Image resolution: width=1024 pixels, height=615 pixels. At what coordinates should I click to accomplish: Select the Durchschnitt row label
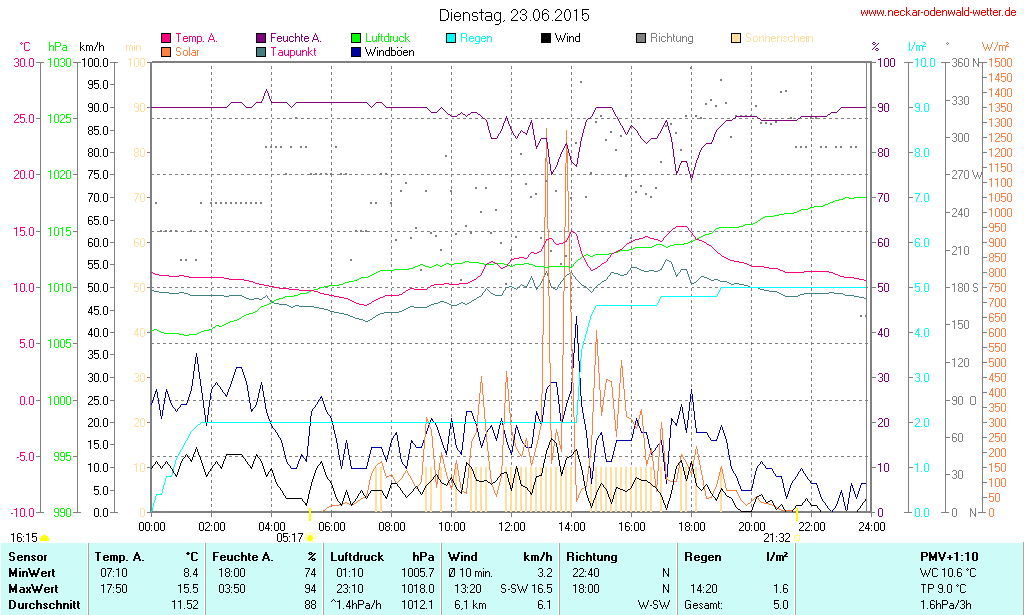pyautogui.click(x=41, y=605)
